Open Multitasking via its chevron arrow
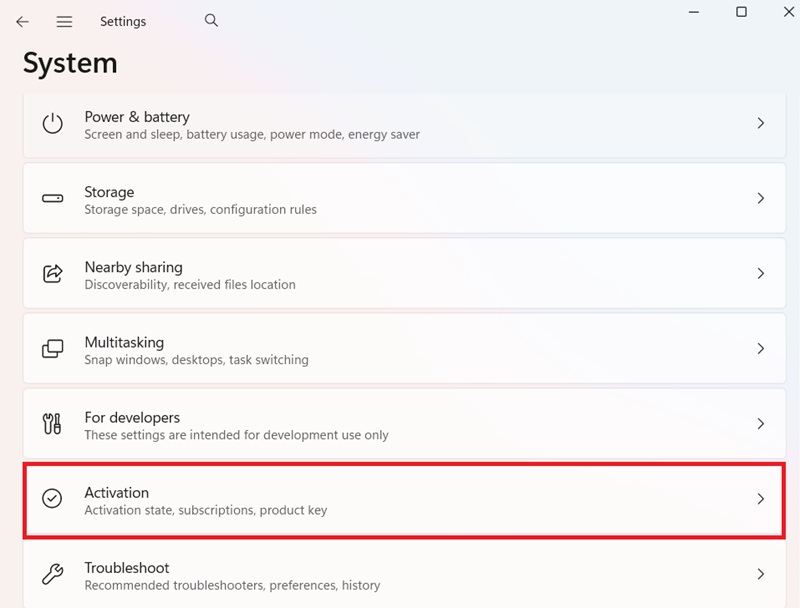Image resolution: width=800 pixels, height=608 pixels. [x=760, y=349]
